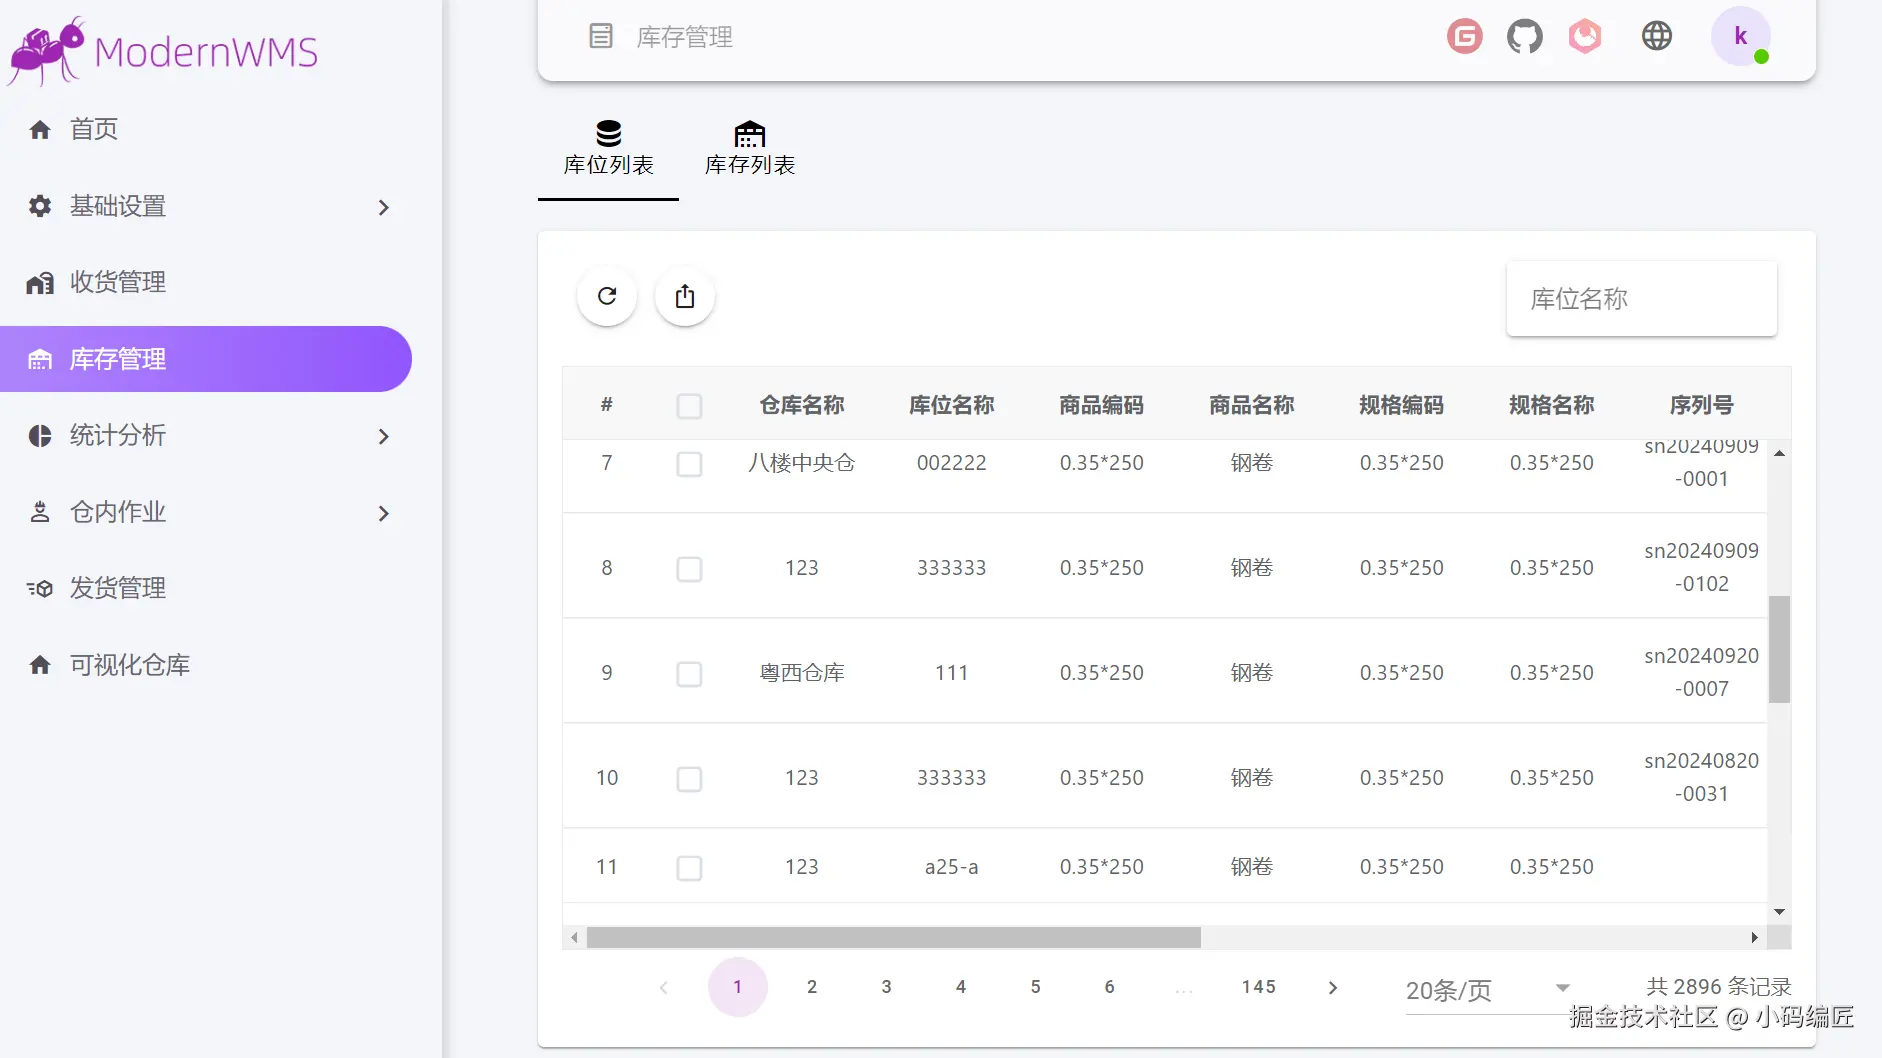Click the 收货管理 warehouse icon
Image resolution: width=1882 pixels, height=1058 pixels.
coord(40,283)
